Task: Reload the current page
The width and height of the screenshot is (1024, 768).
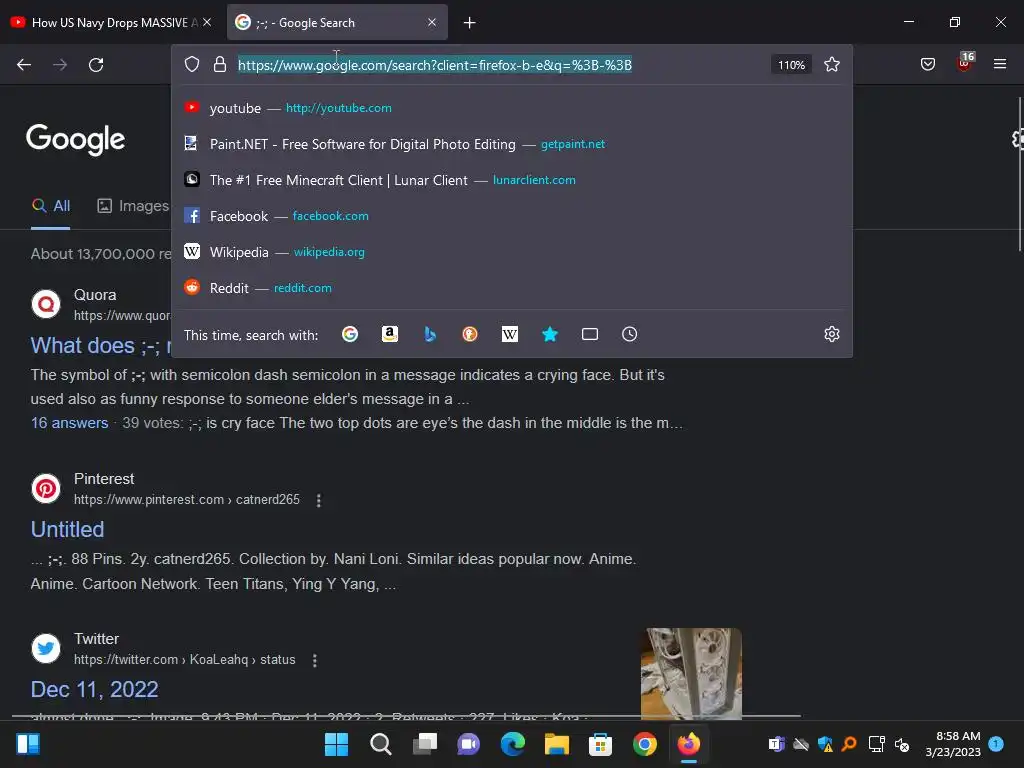Action: [96, 65]
